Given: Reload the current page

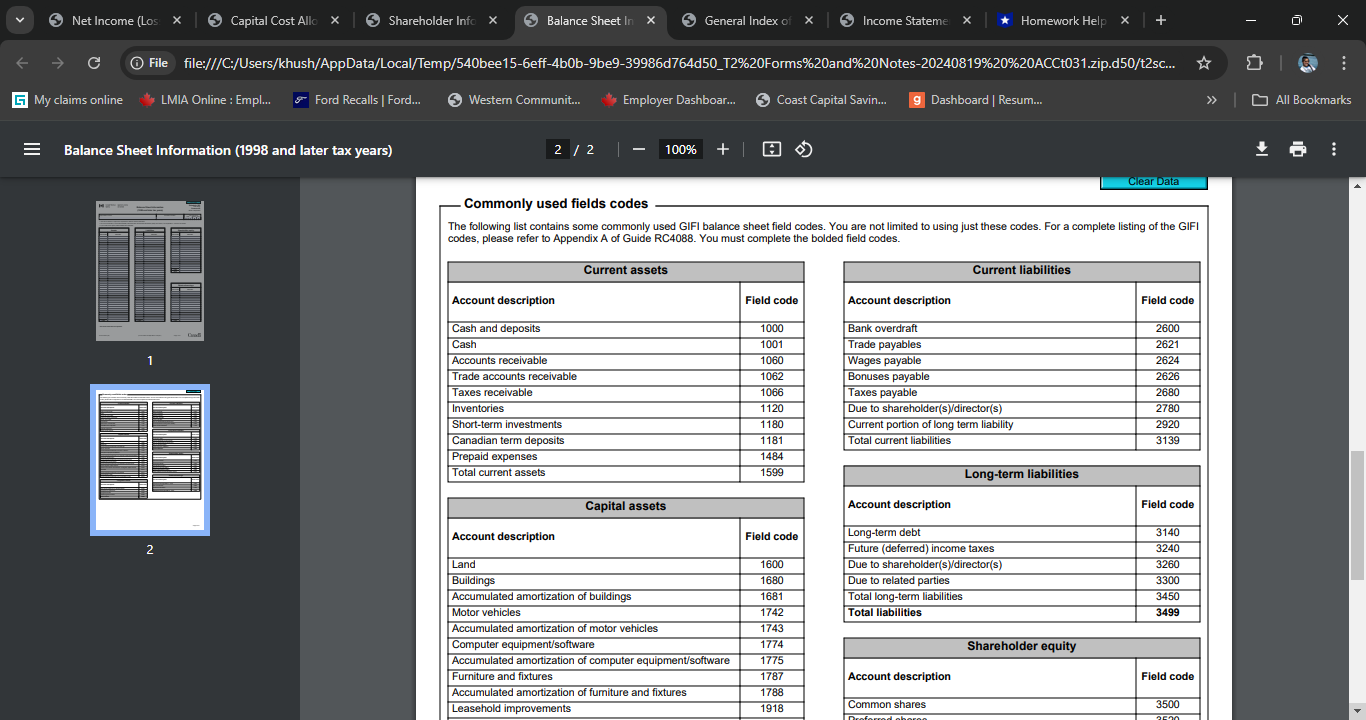Looking at the screenshot, I should click(94, 63).
